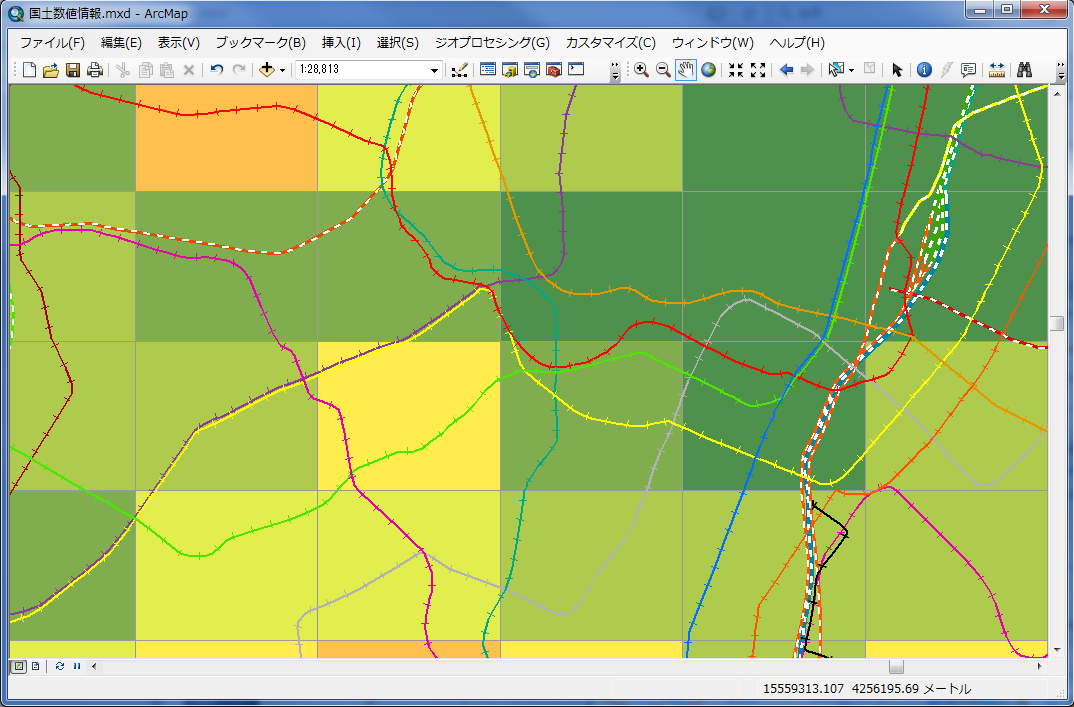Screen dimensions: 1074x707
Task: Switch to Layout View
Action: tap(36, 666)
